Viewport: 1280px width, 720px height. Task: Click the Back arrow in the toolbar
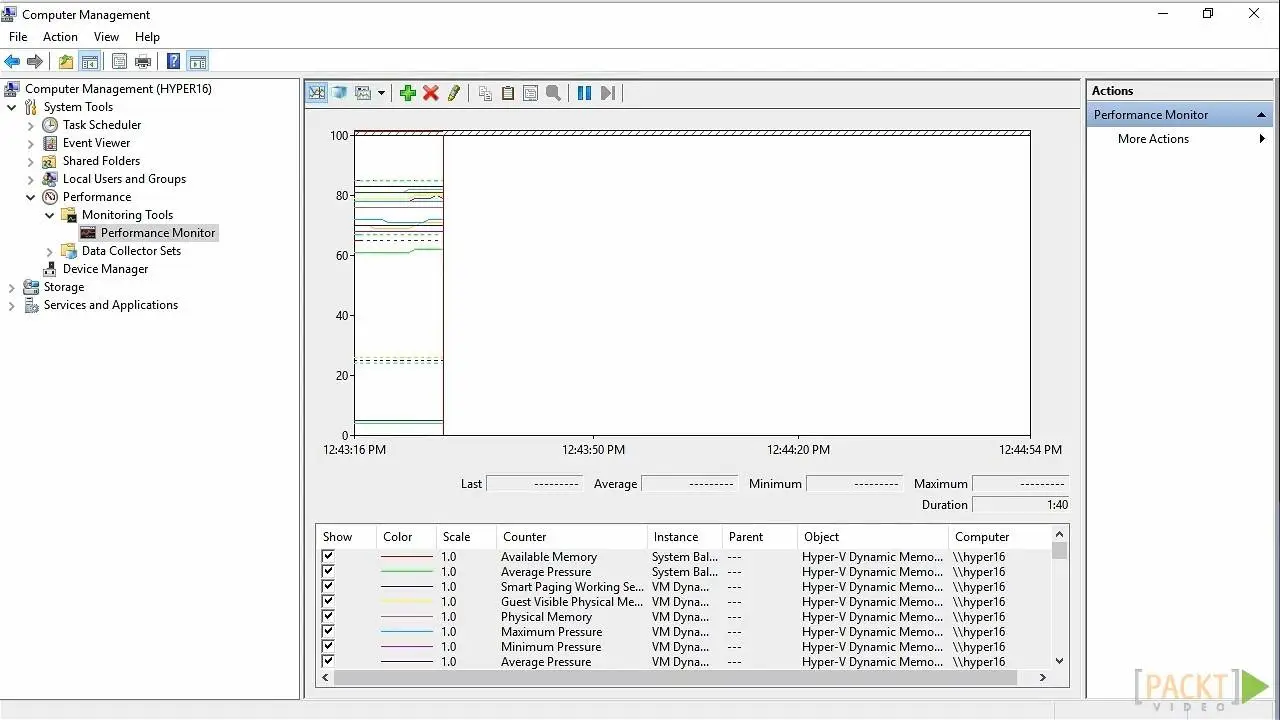pos(12,62)
